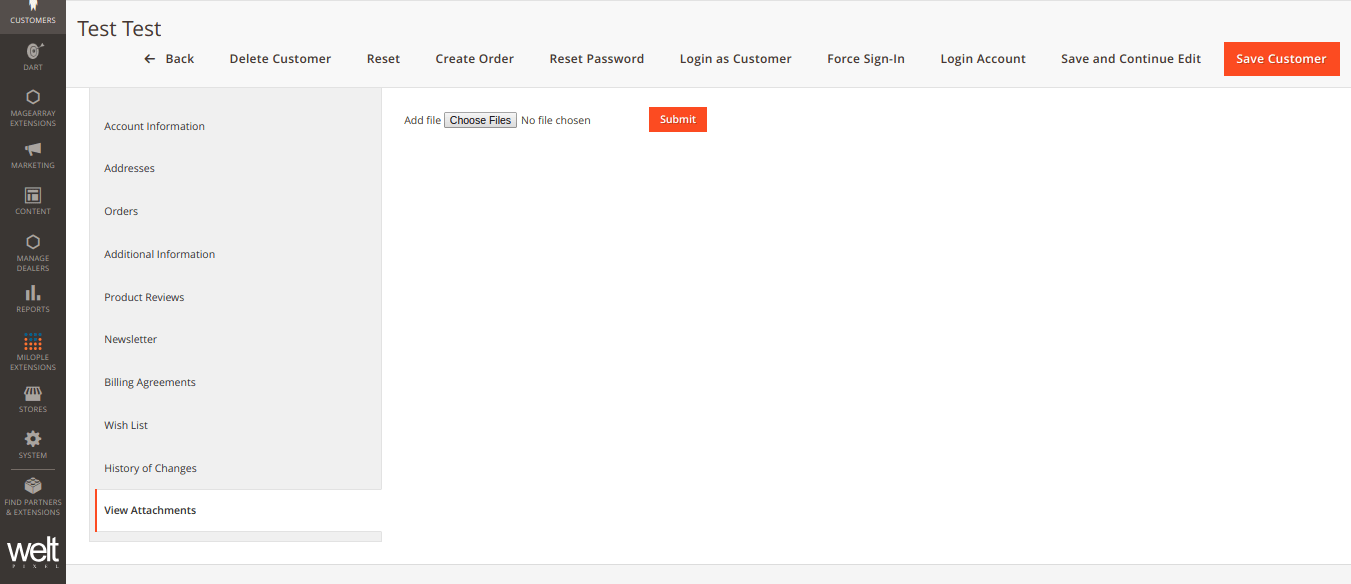This screenshot has width=1351, height=584.
Task: Open the Customers section in sidebar
Action: coord(32,12)
